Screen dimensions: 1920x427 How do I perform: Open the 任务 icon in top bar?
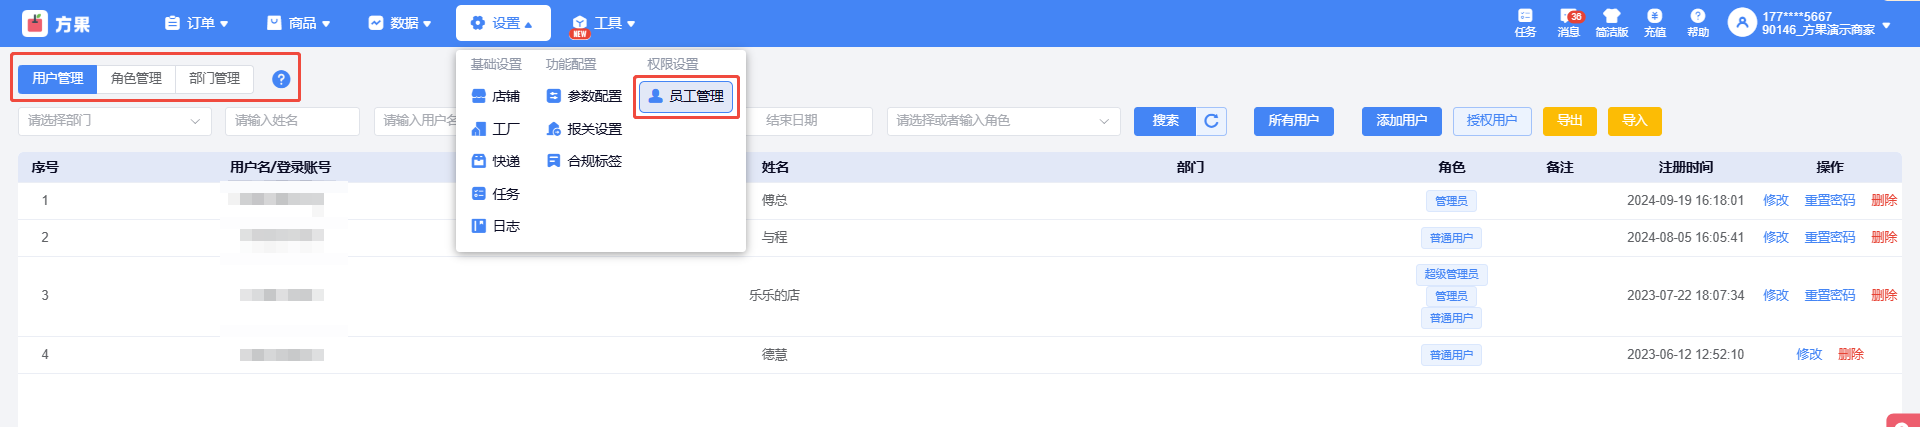coord(1525,22)
